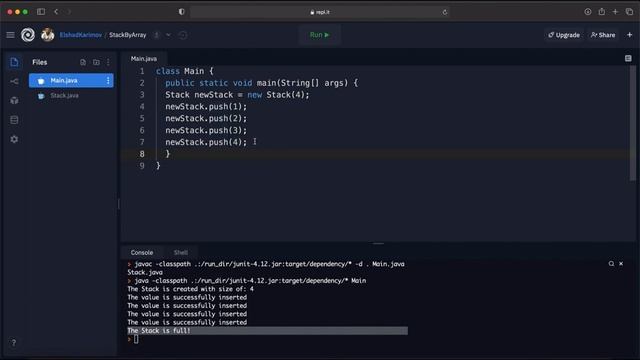
Task: Click the Share button
Action: 603,35
